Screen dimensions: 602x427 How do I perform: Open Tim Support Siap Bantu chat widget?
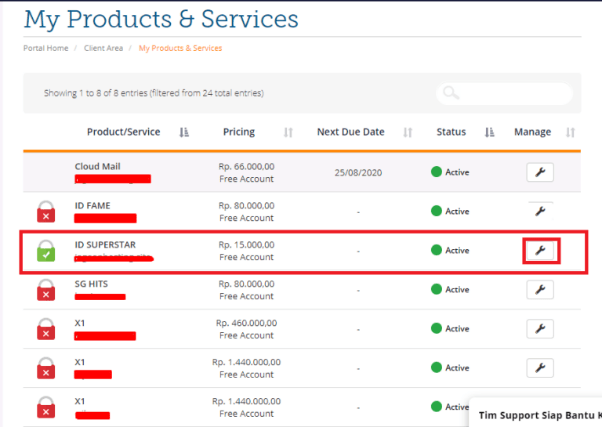(x=536, y=413)
